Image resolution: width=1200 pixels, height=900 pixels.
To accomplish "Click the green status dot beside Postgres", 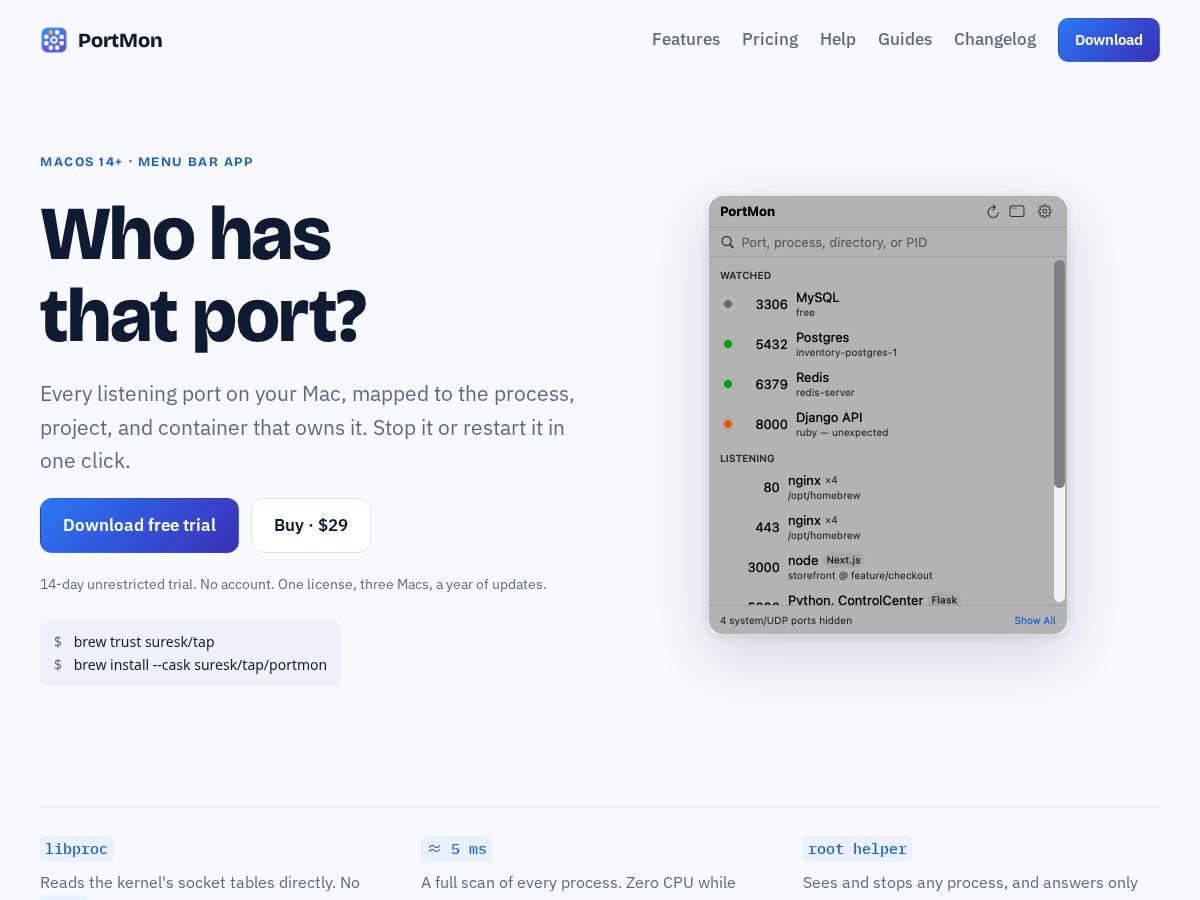I will [728, 344].
